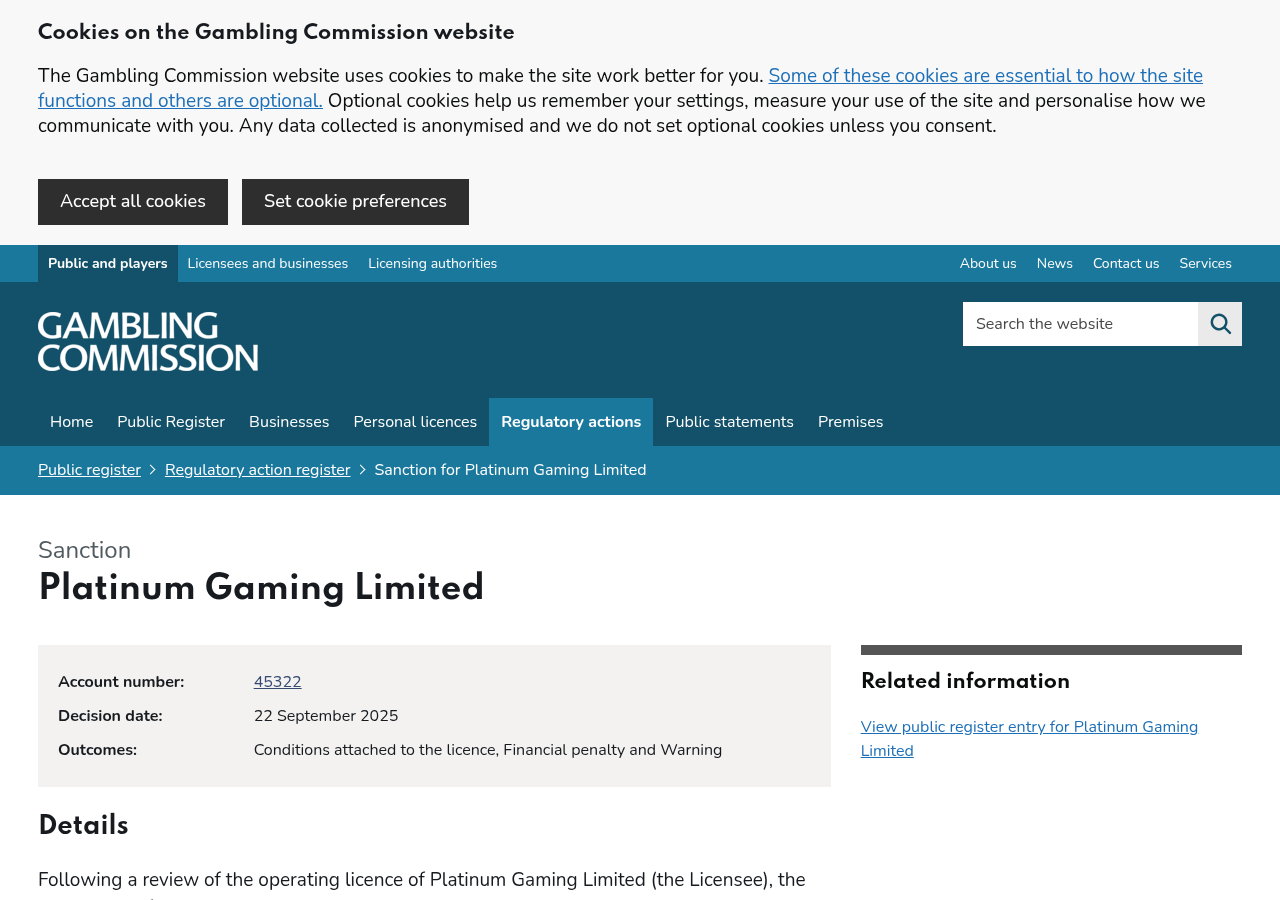The width and height of the screenshot is (1280, 900).
Task: Open the About us link
Action: 988,264
